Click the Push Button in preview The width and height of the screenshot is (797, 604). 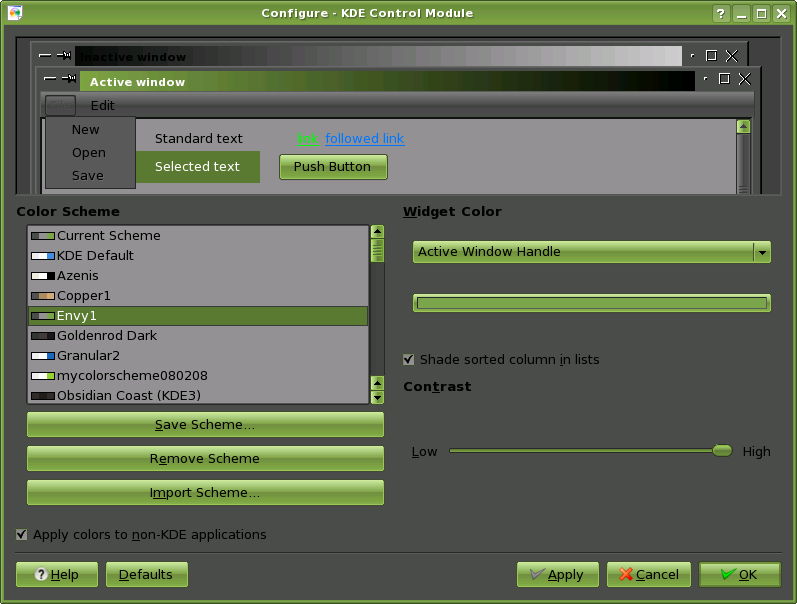pos(333,167)
